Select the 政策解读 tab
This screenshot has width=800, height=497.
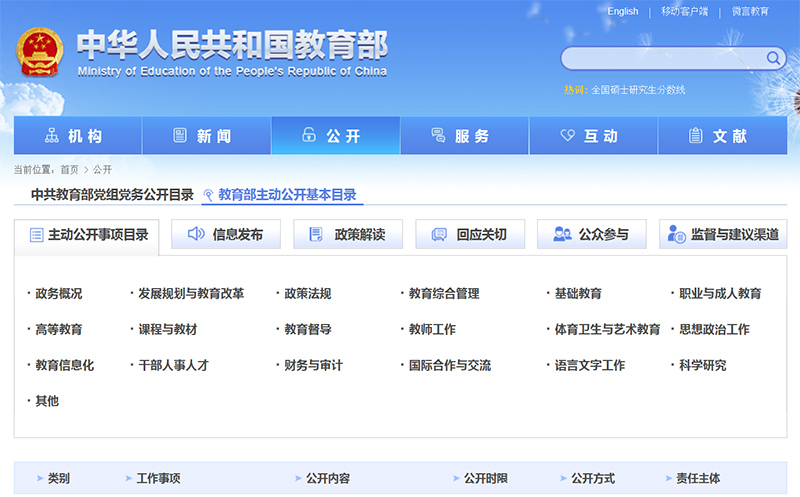[348, 234]
